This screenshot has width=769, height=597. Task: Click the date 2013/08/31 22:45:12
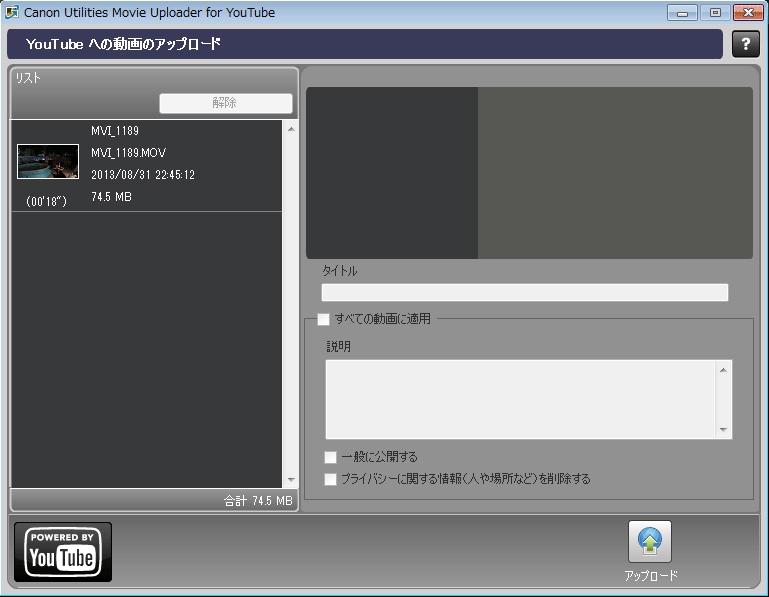143,175
